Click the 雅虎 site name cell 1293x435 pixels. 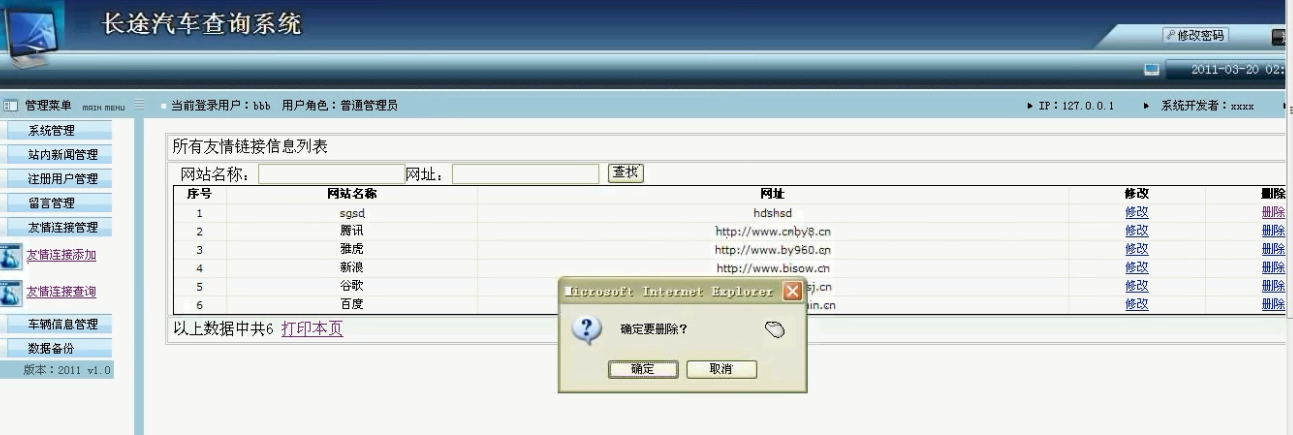pos(352,249)
